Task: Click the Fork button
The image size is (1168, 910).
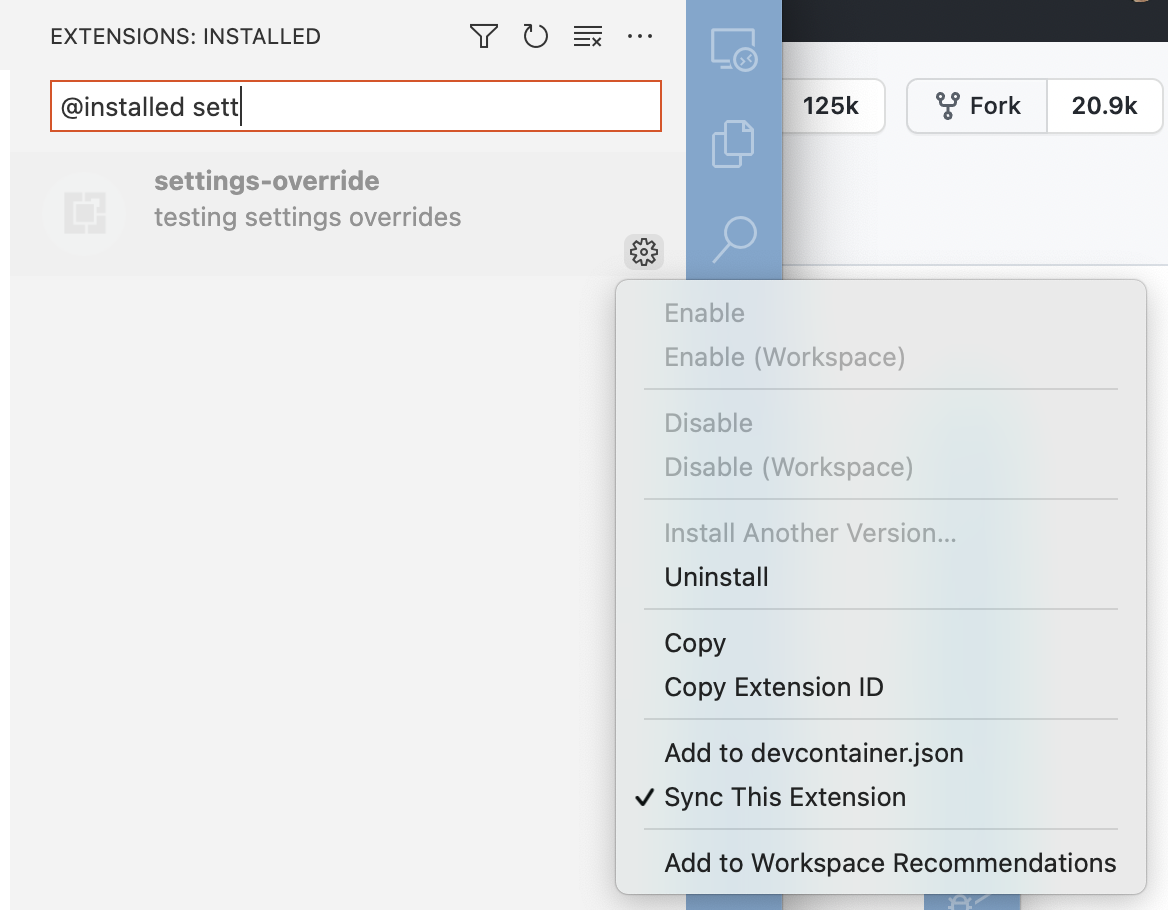Action: pos(975,105)
